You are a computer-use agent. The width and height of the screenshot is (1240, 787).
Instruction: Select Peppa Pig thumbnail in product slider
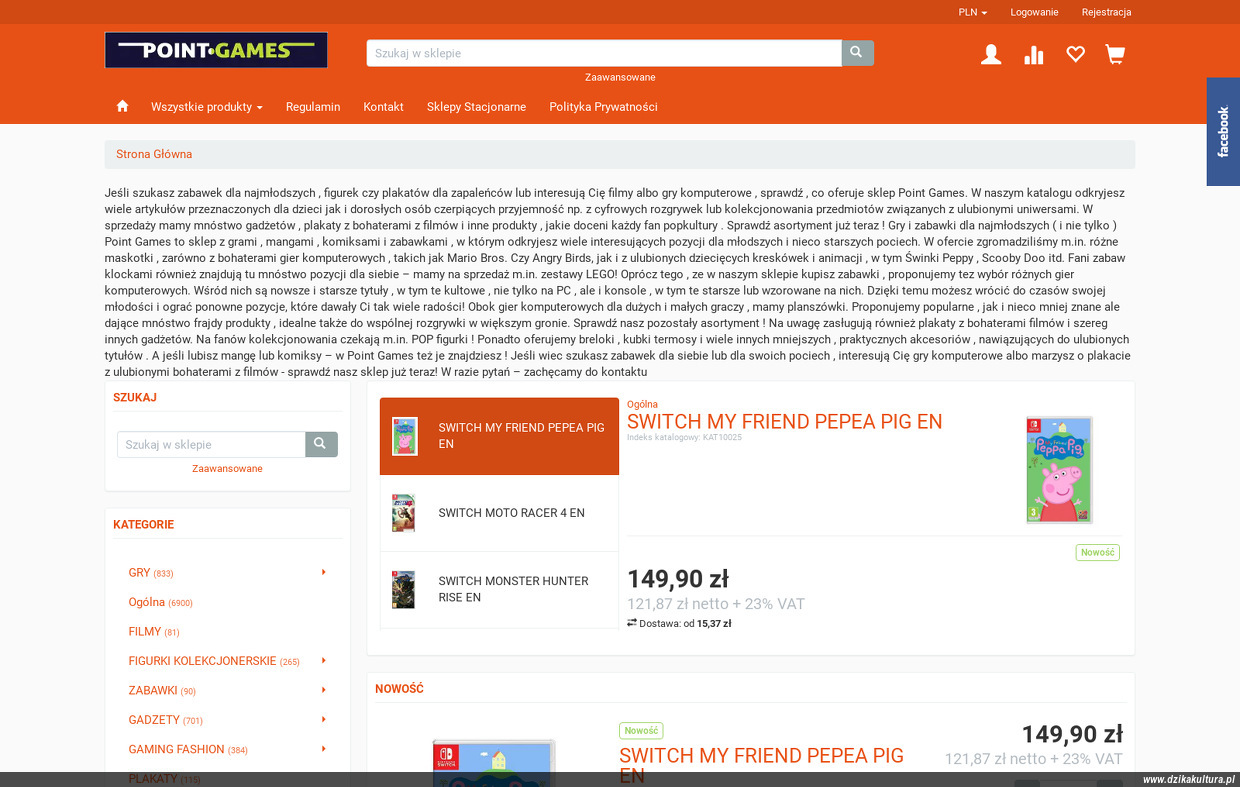[405, 436]
